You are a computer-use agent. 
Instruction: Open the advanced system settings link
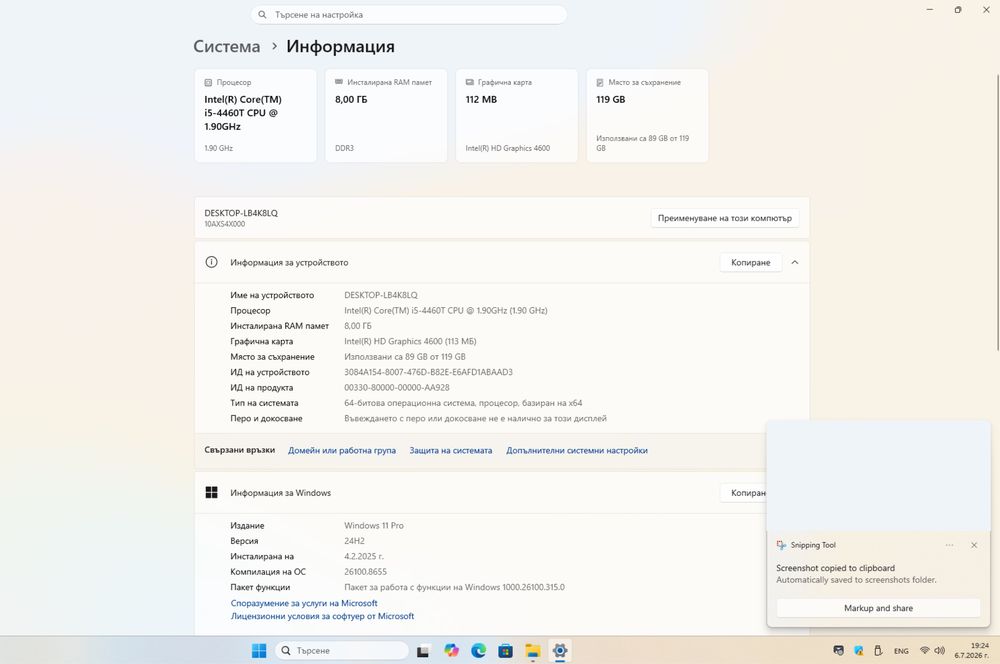pyautogui.click(x=577, y=450)
